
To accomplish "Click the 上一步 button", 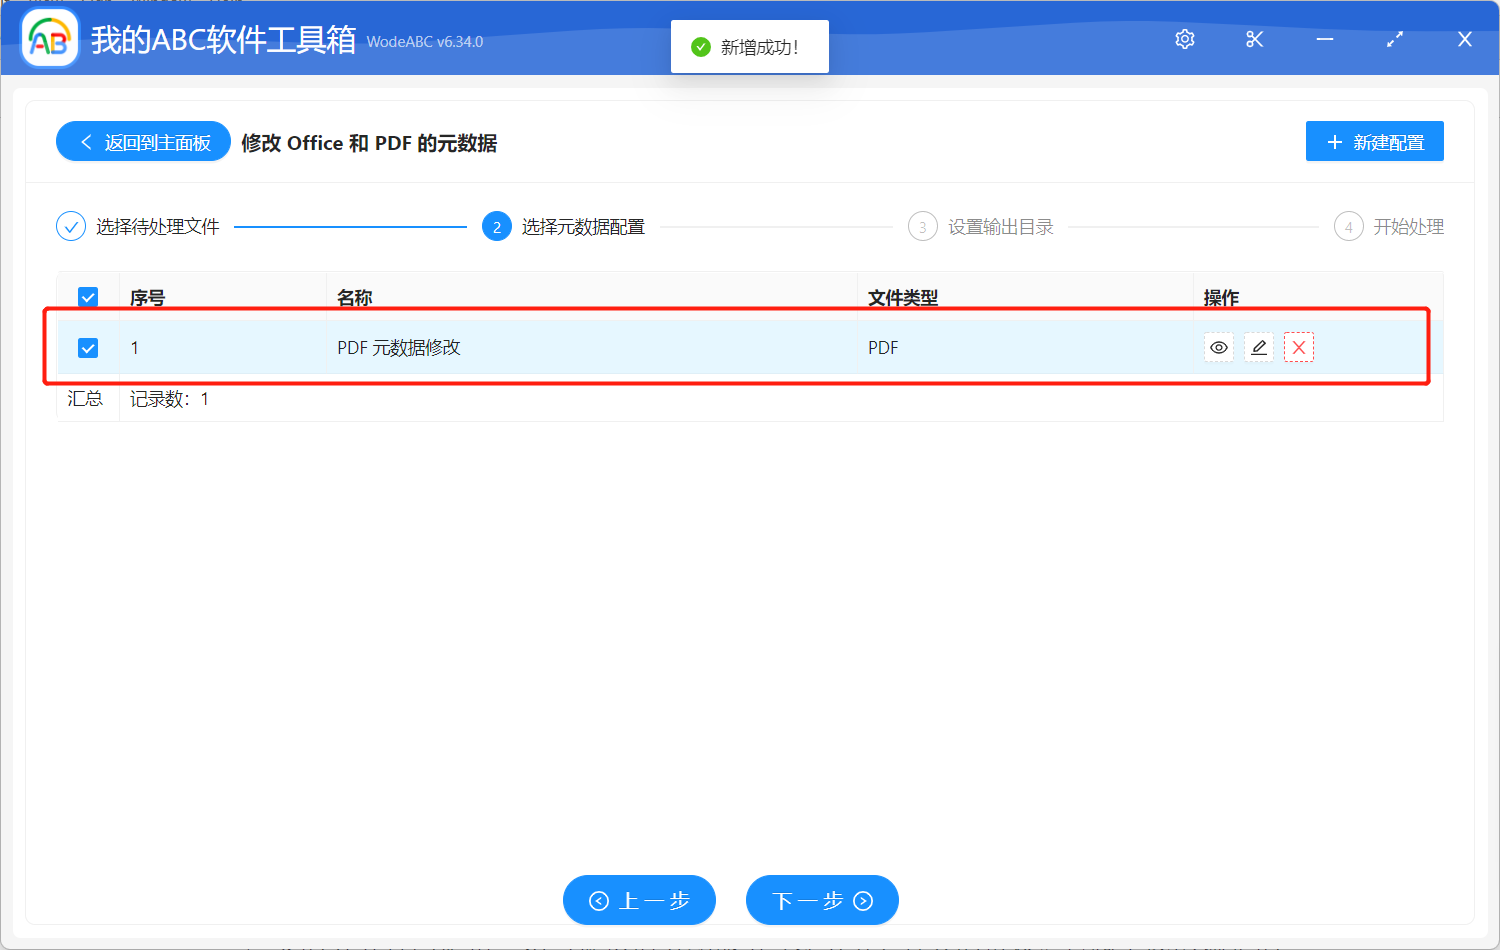I will click(x=639, y=900).
